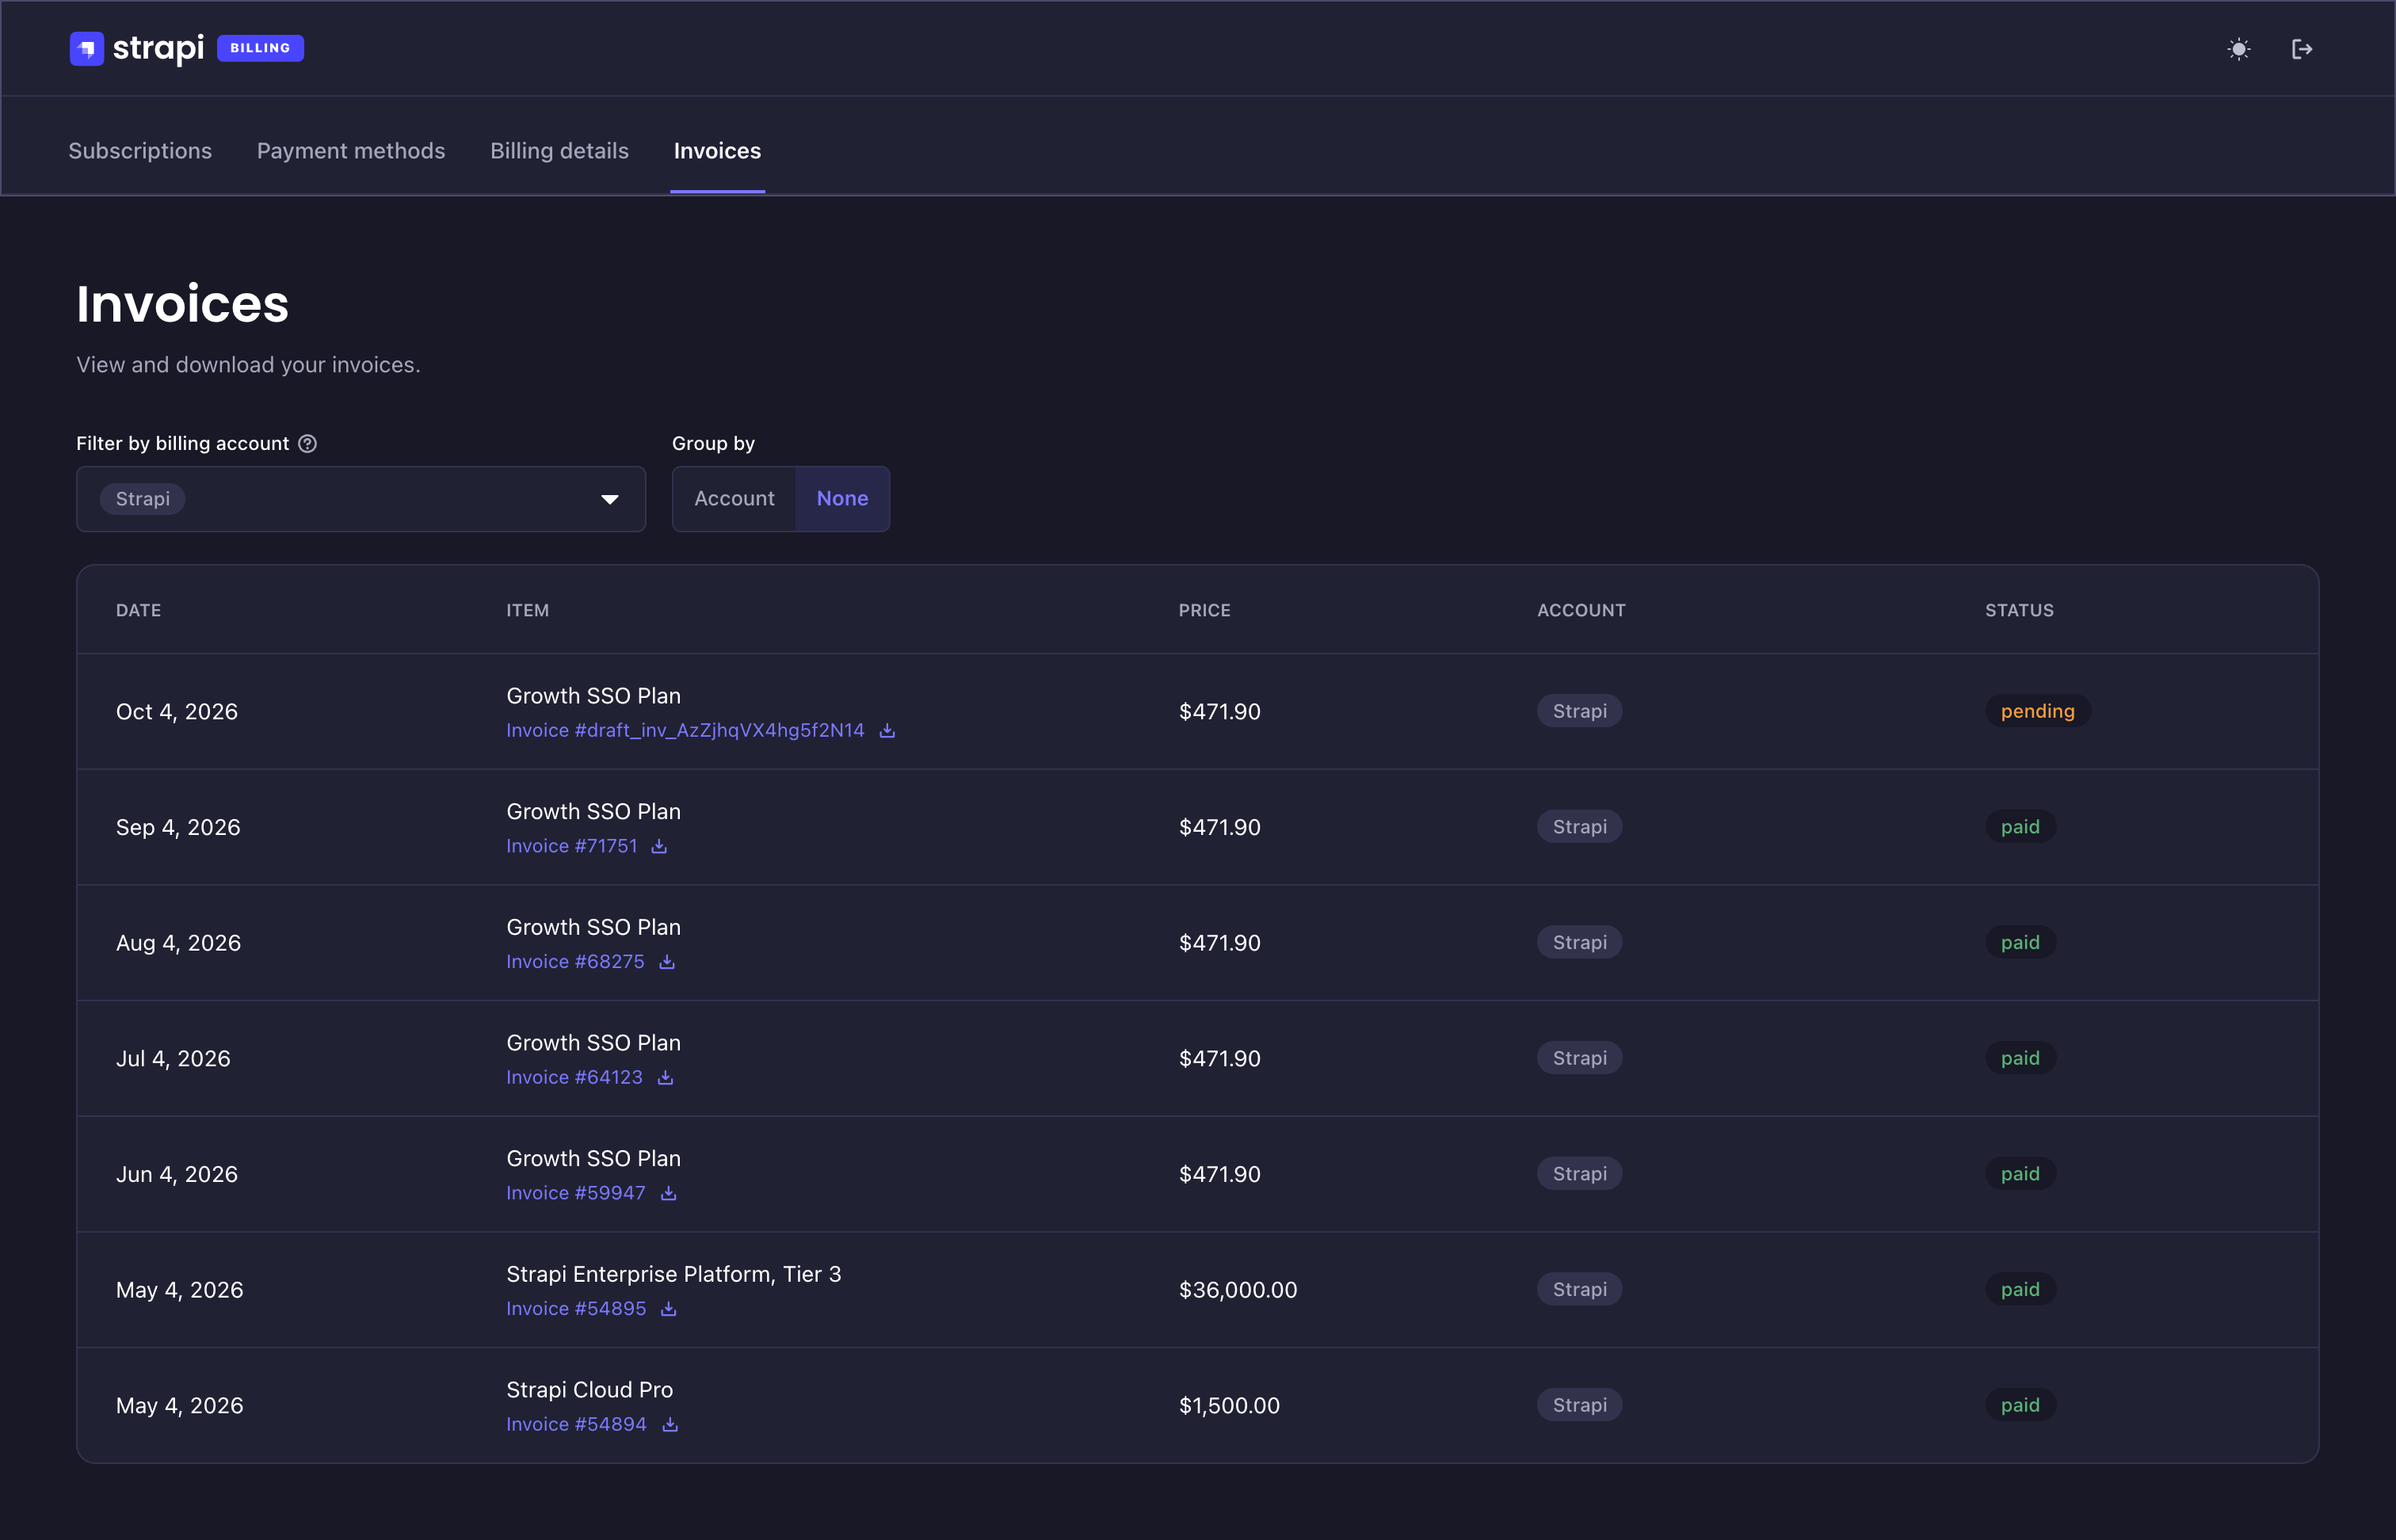Download Invoice #64123 via its icon
Image resolution: width=2396 pixels, height=1540 pixels.
coord(665,1078)
